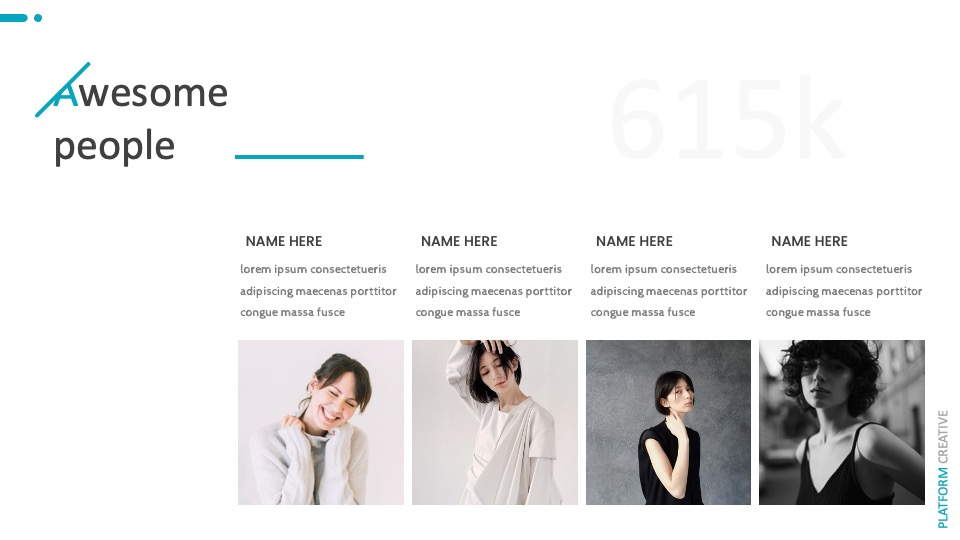This screenshot has width=960, height=540.
Task: Select the photo of the woman with her arm raised
Action: (495, 422)
